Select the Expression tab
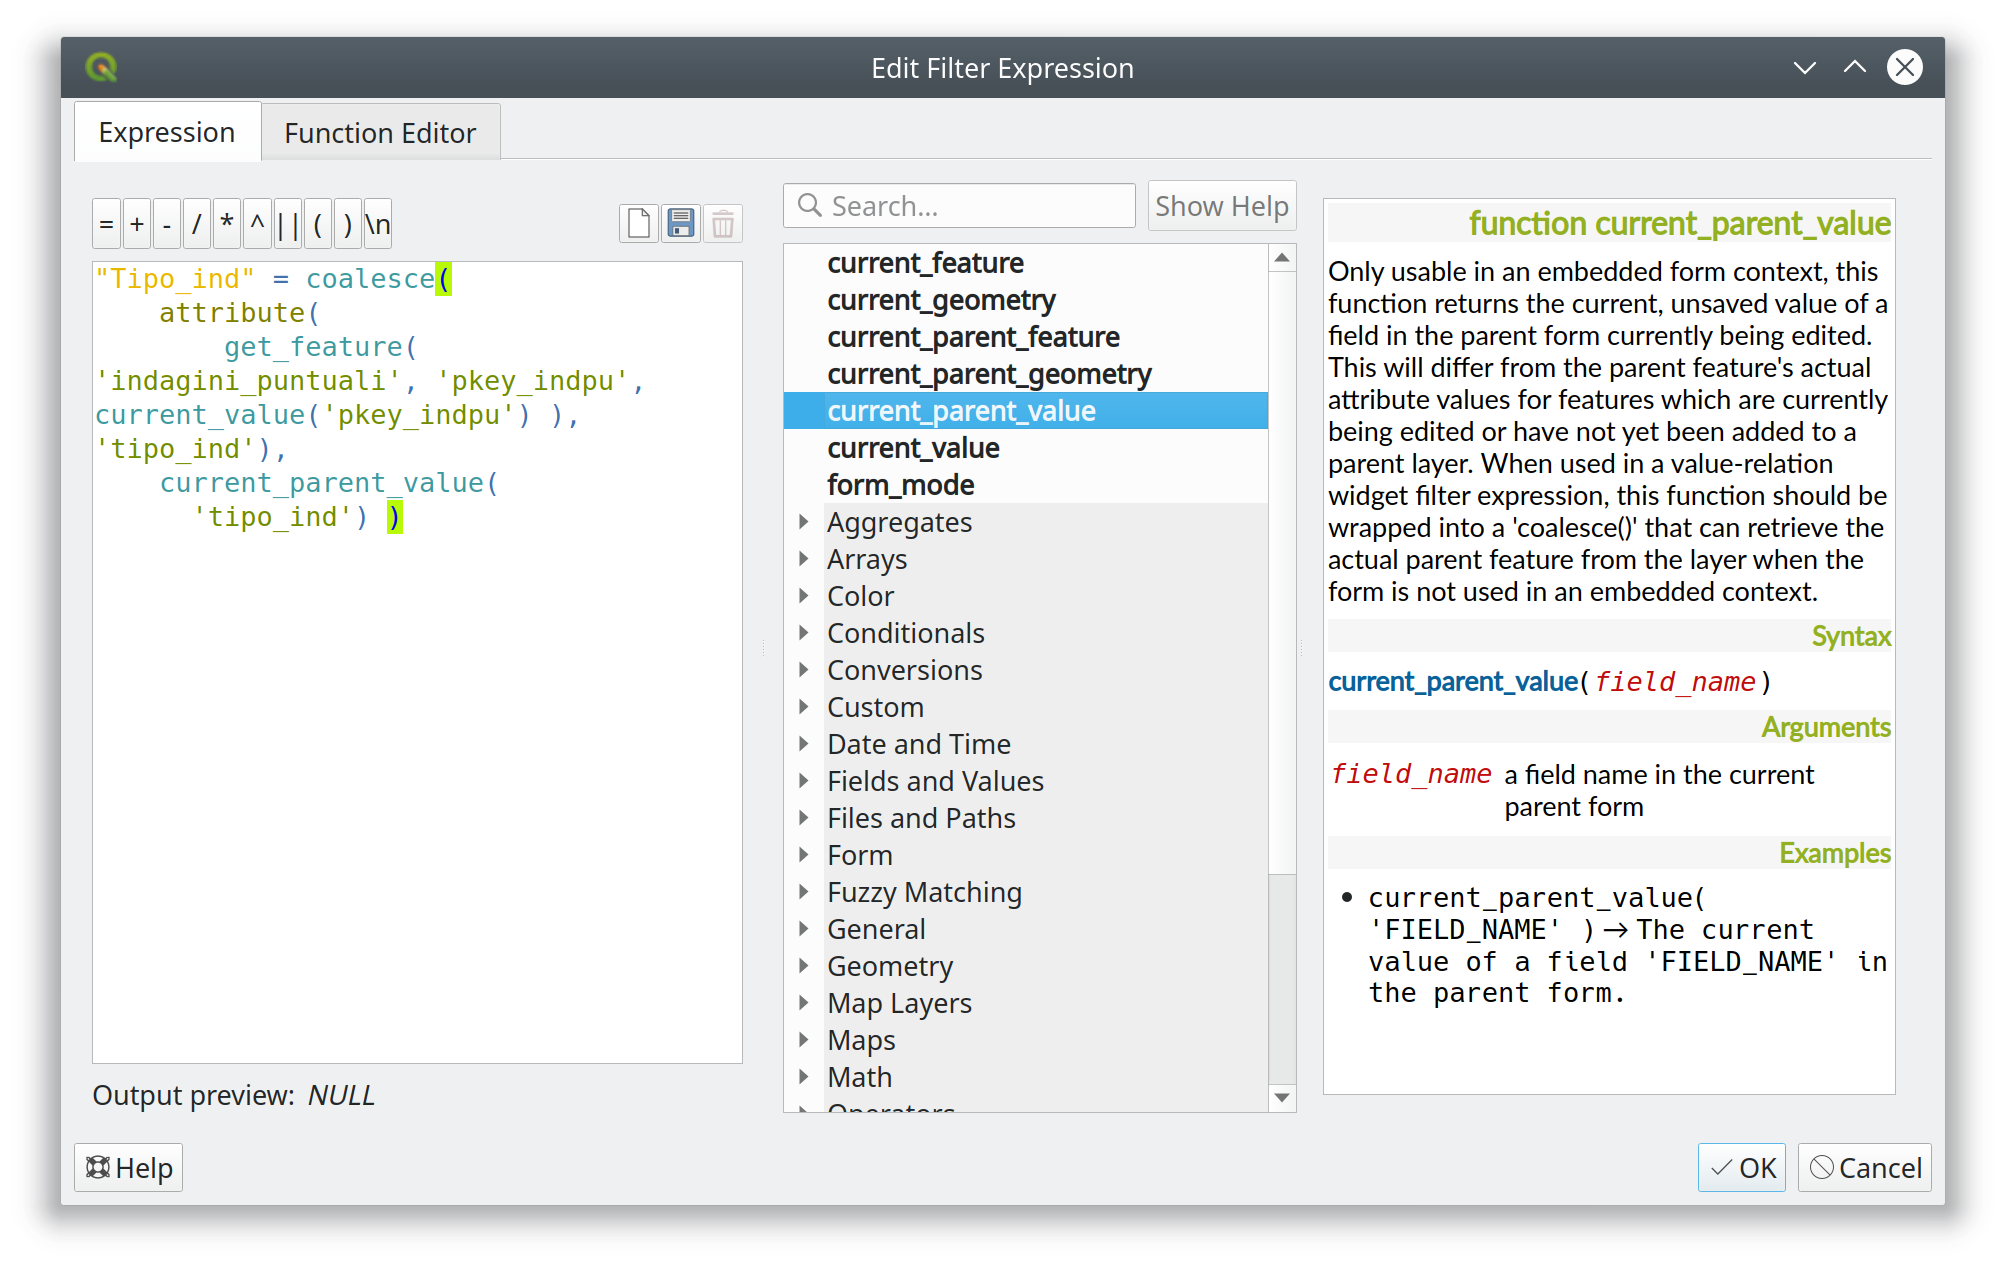The height and width of the screenshot is (1266, 2006). click(167, 133)
